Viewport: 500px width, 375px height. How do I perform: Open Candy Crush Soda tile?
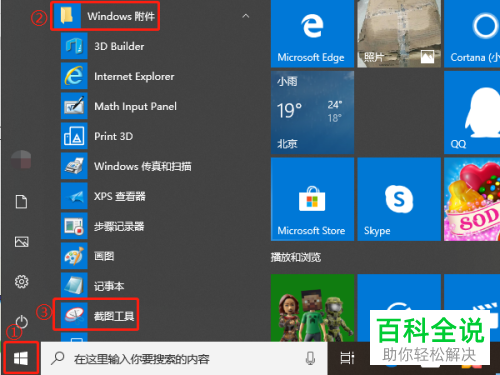[472, 199]
